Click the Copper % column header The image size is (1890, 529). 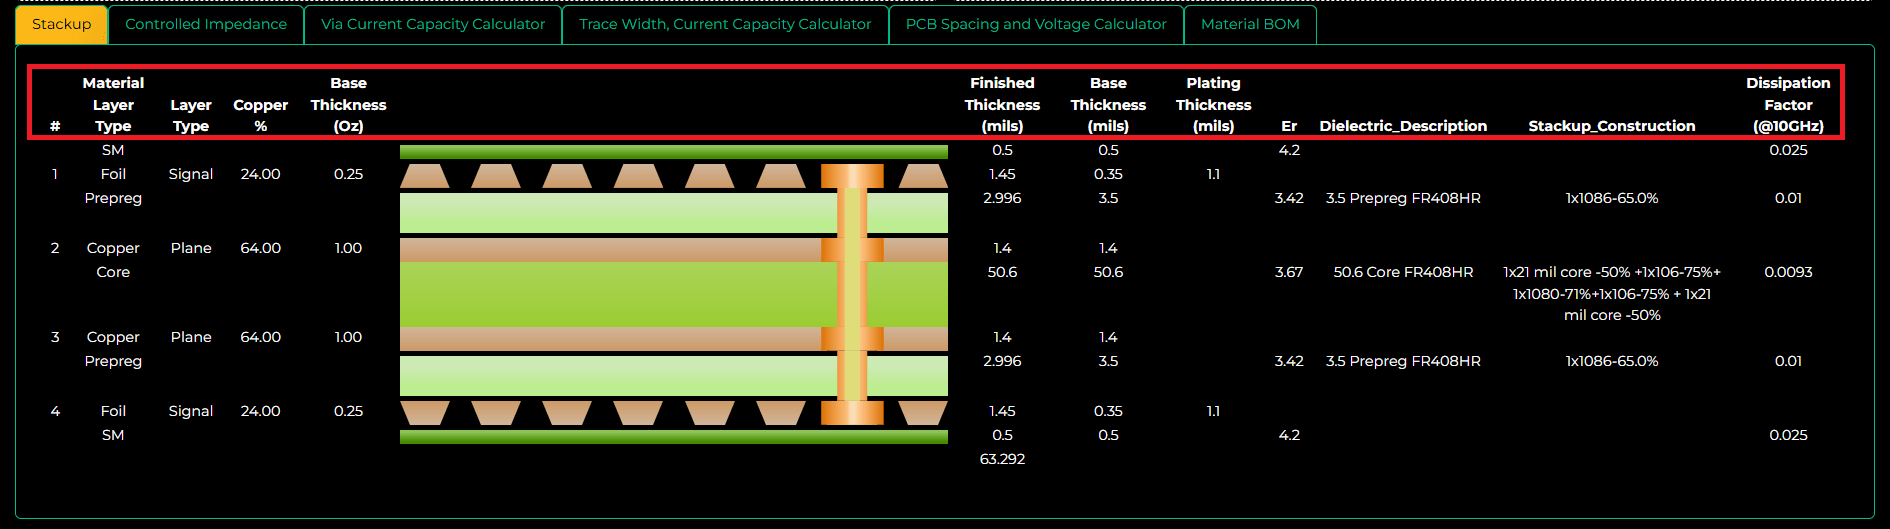pyautogui.click(x=260, y=115)
